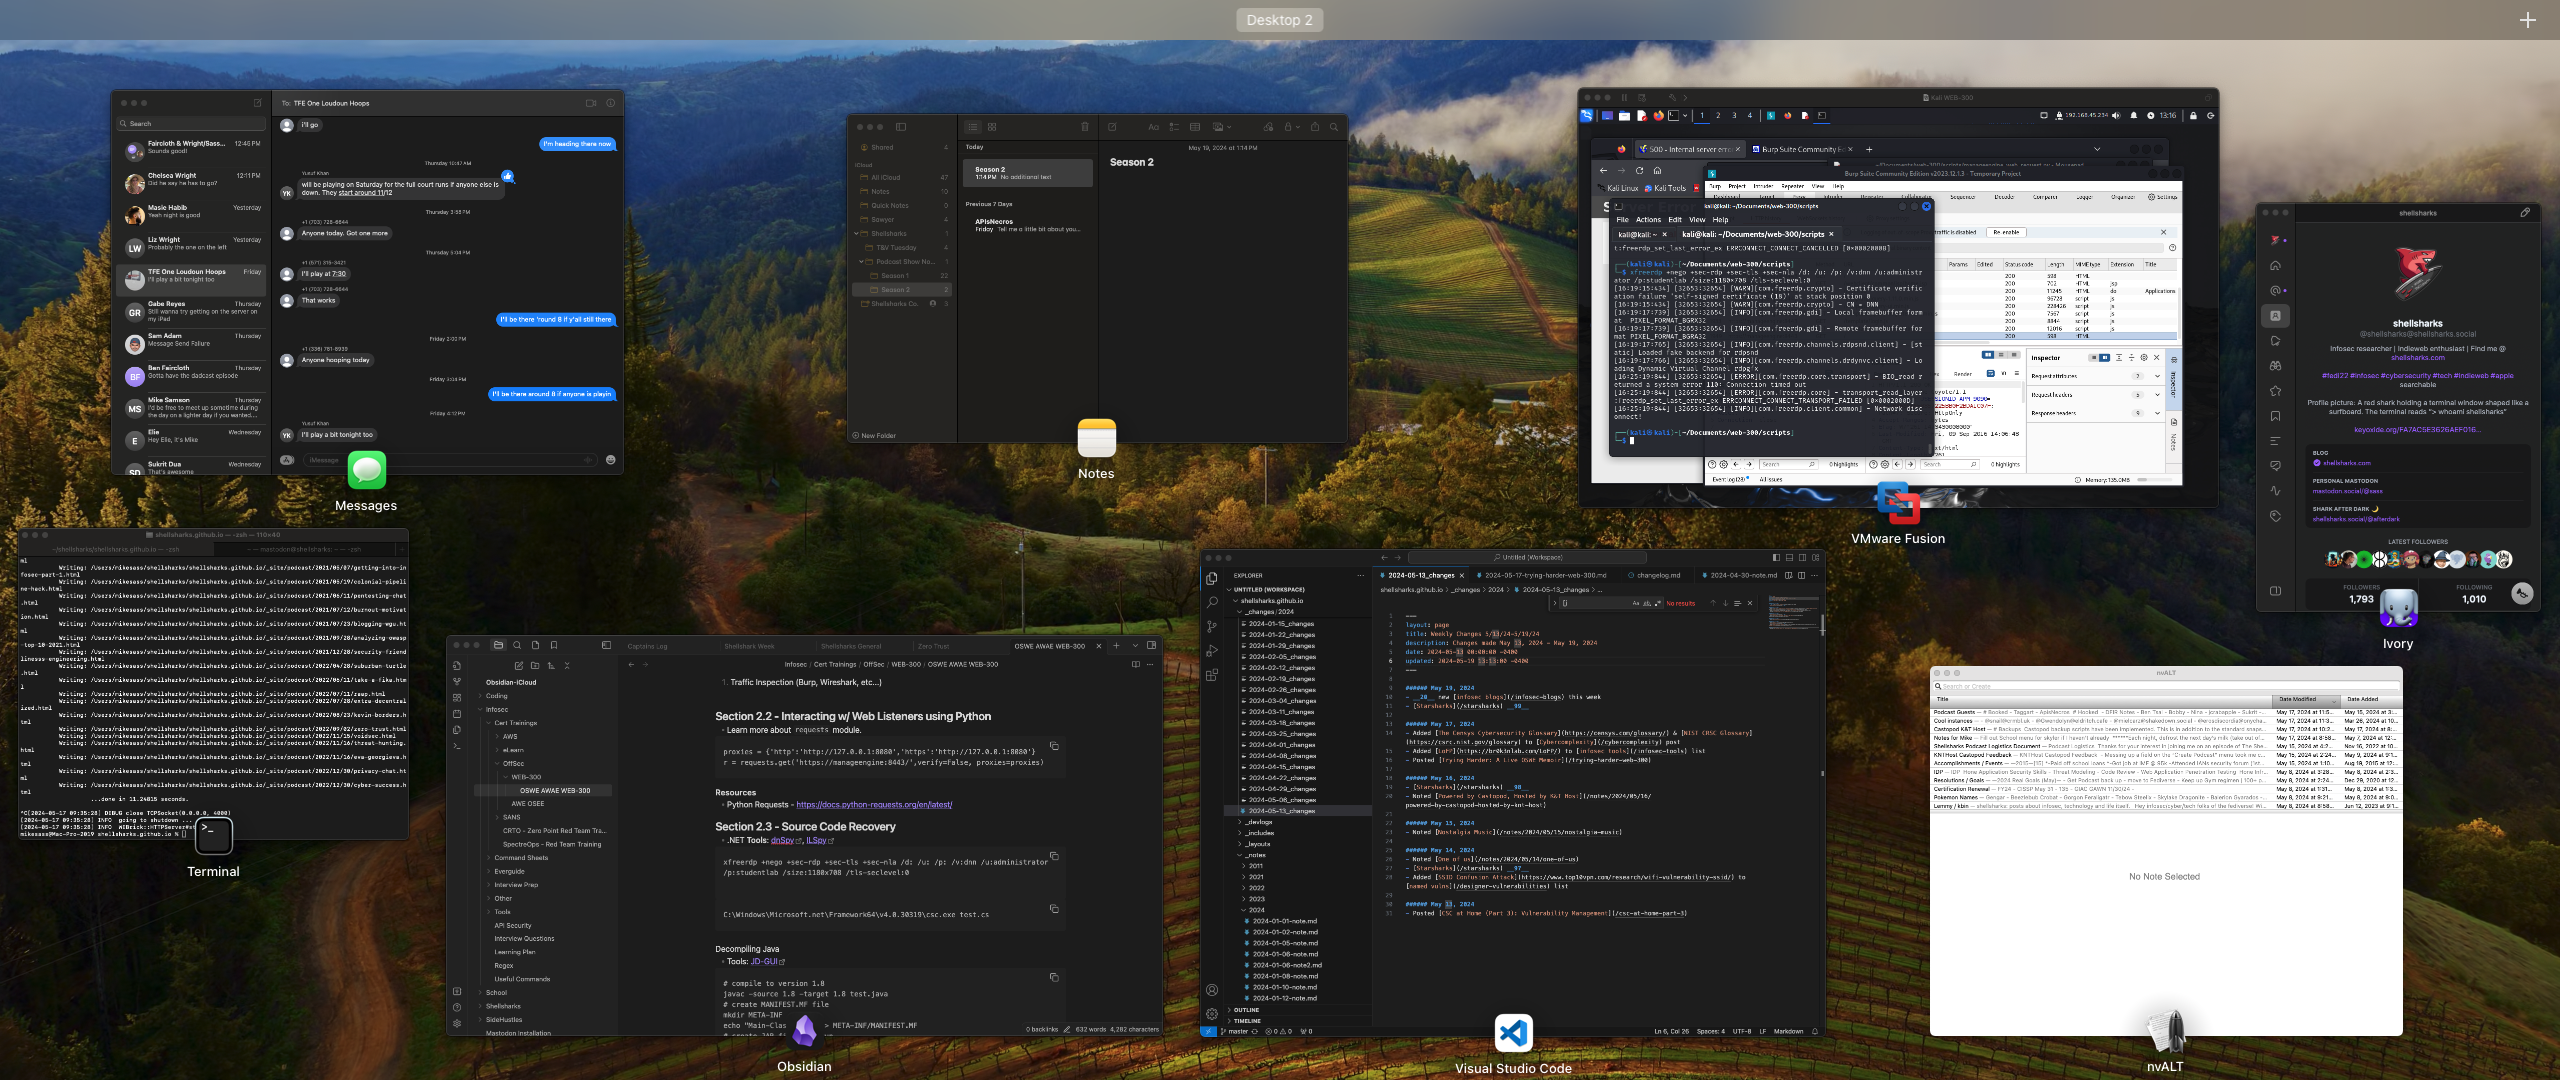This screenshot has height=1080, width=2560.
Task: Open the Zero Trust tab in Obsidian
Action: point(933,646)
